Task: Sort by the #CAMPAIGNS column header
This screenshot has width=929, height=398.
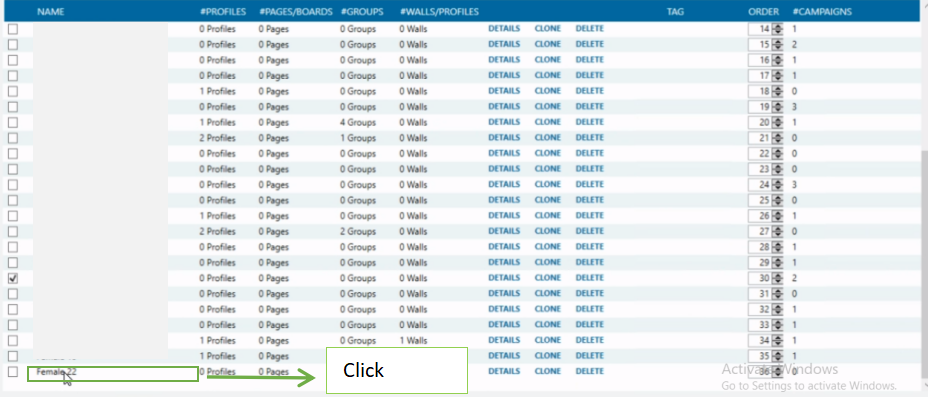Action: pyautogui.click(x=822, y=12)
